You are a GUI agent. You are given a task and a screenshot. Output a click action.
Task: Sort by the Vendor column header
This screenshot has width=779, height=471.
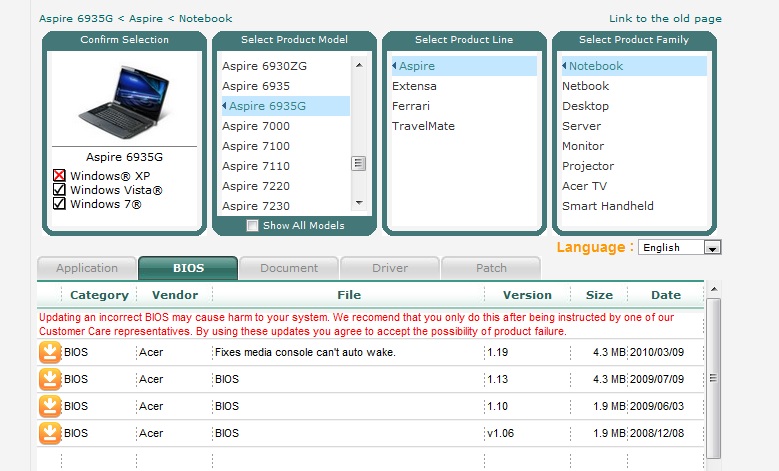click(175, 295)
